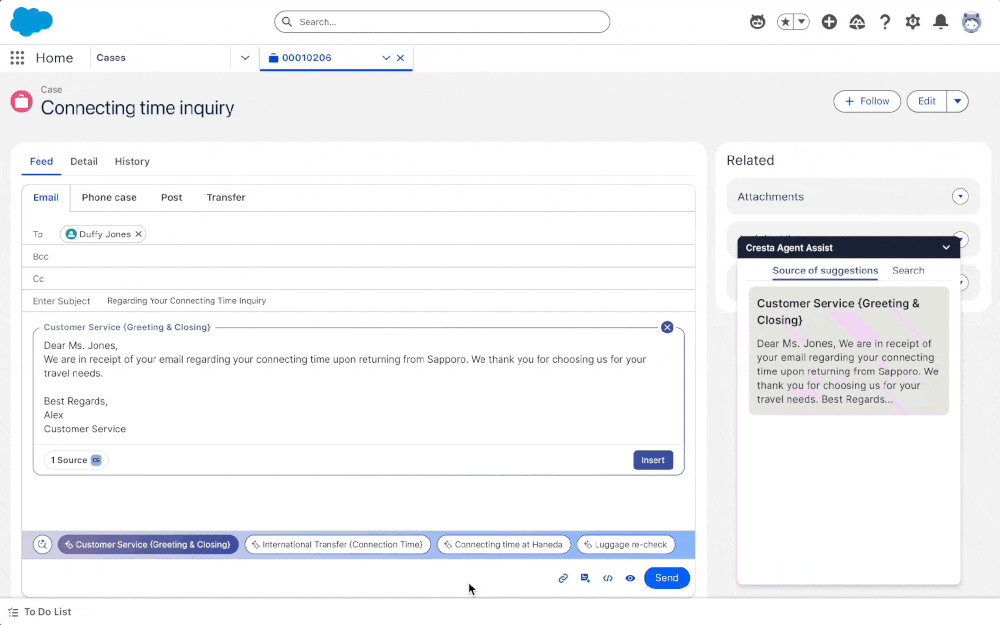Open the Setup gear icon
Screen dimensions: 1000x625
913,22
